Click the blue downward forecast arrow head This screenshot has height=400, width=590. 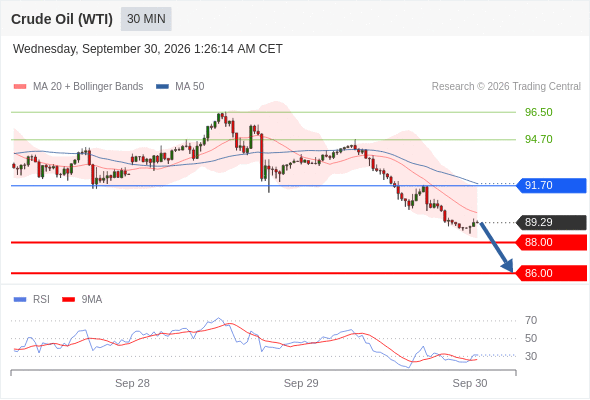pyautogui.click(x=508, y=266)
